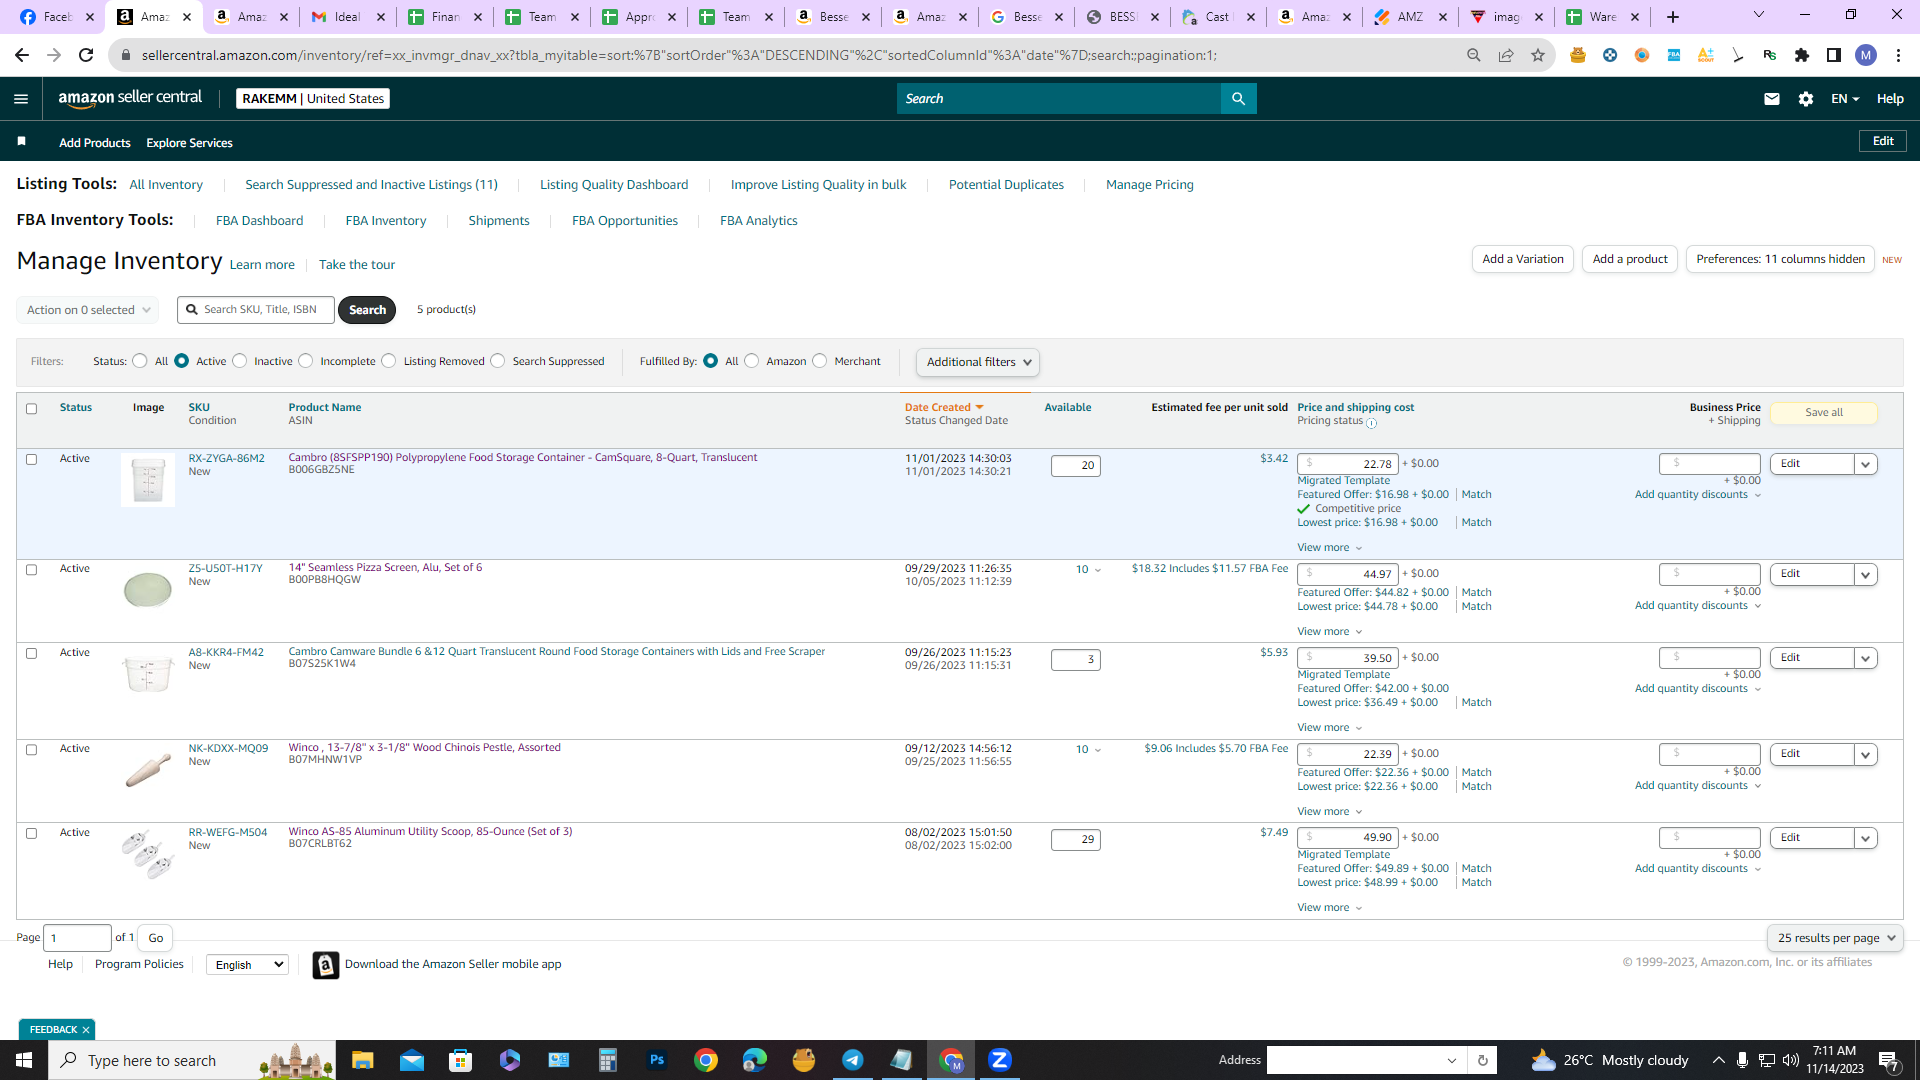Open the FBA Dashboard tool
This screenshot has height=1080, width=1920.
tap(259, 221)
